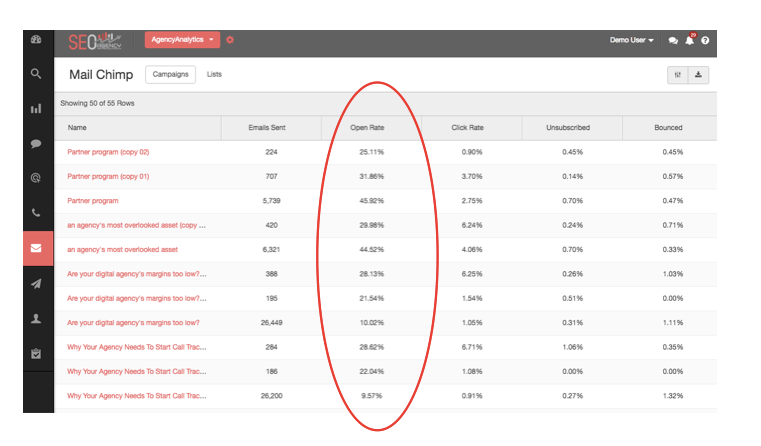Open the margins too low campaign with 195 emails
This screenshot has width=761, height=446.
tap(137, 298)
